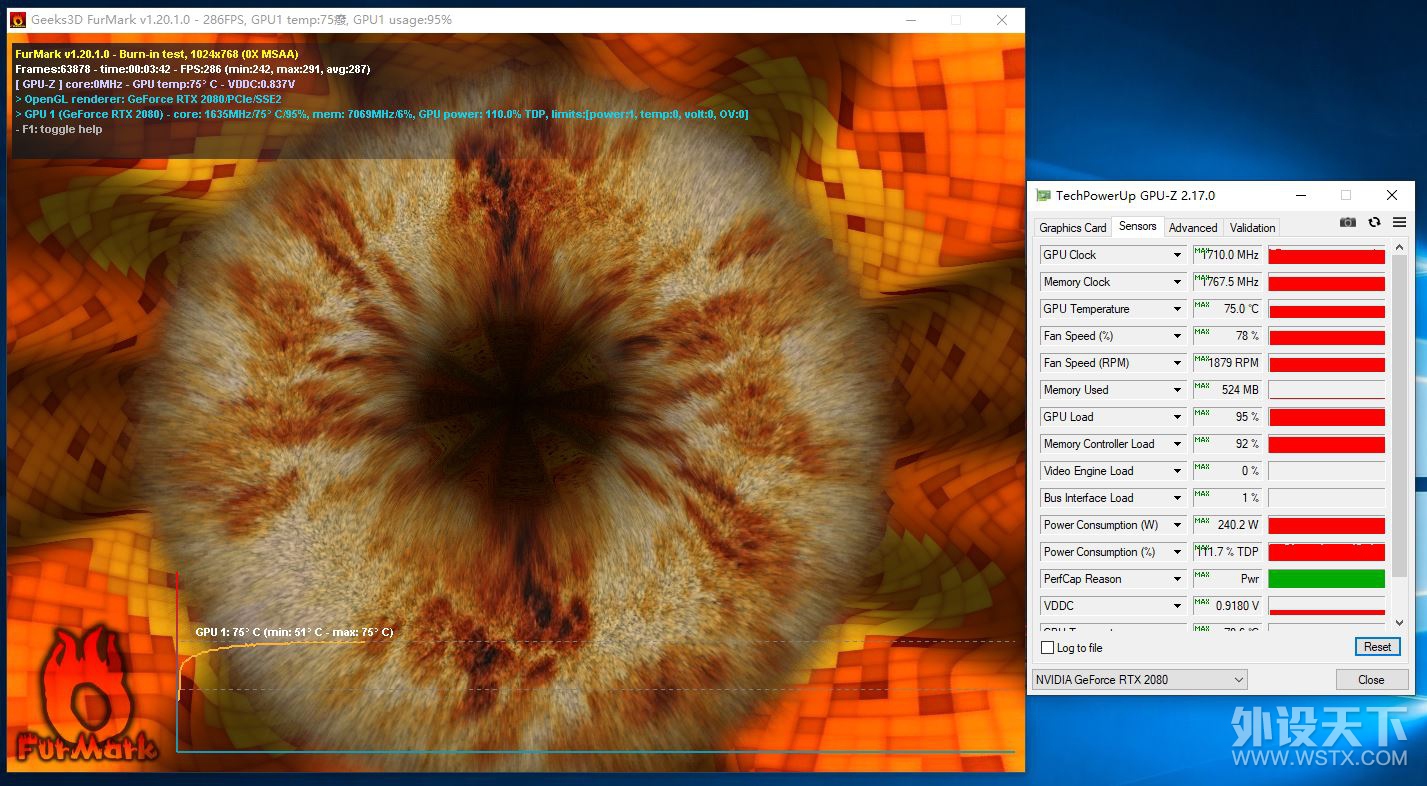Click the 111.7 % TDP value
1427x786 pixels.
[1227, 552]
